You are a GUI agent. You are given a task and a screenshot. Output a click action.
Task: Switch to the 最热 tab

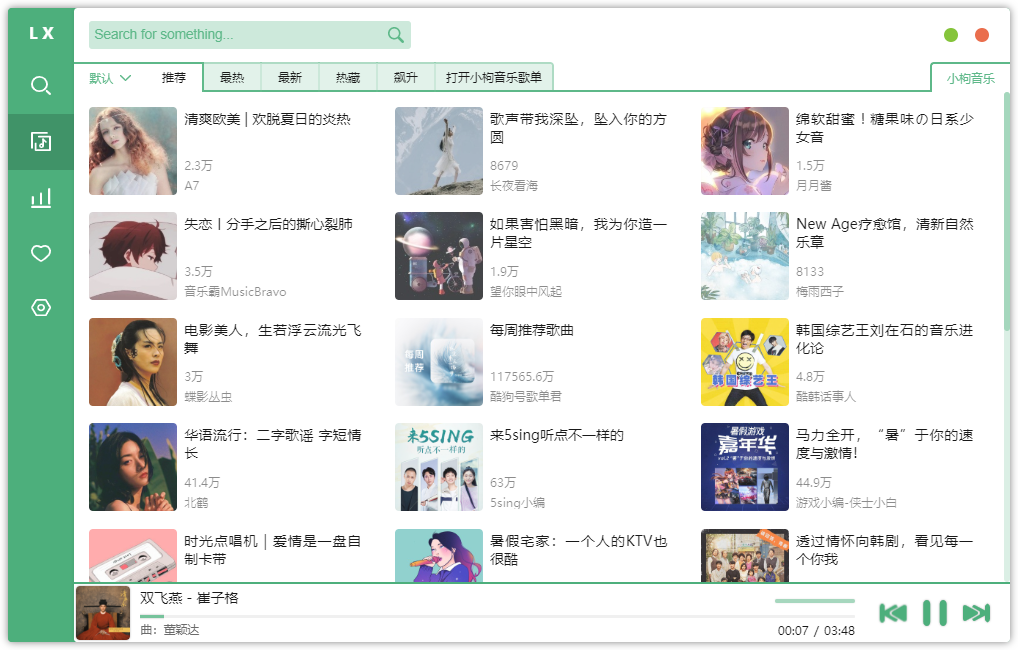coord(231,76)
